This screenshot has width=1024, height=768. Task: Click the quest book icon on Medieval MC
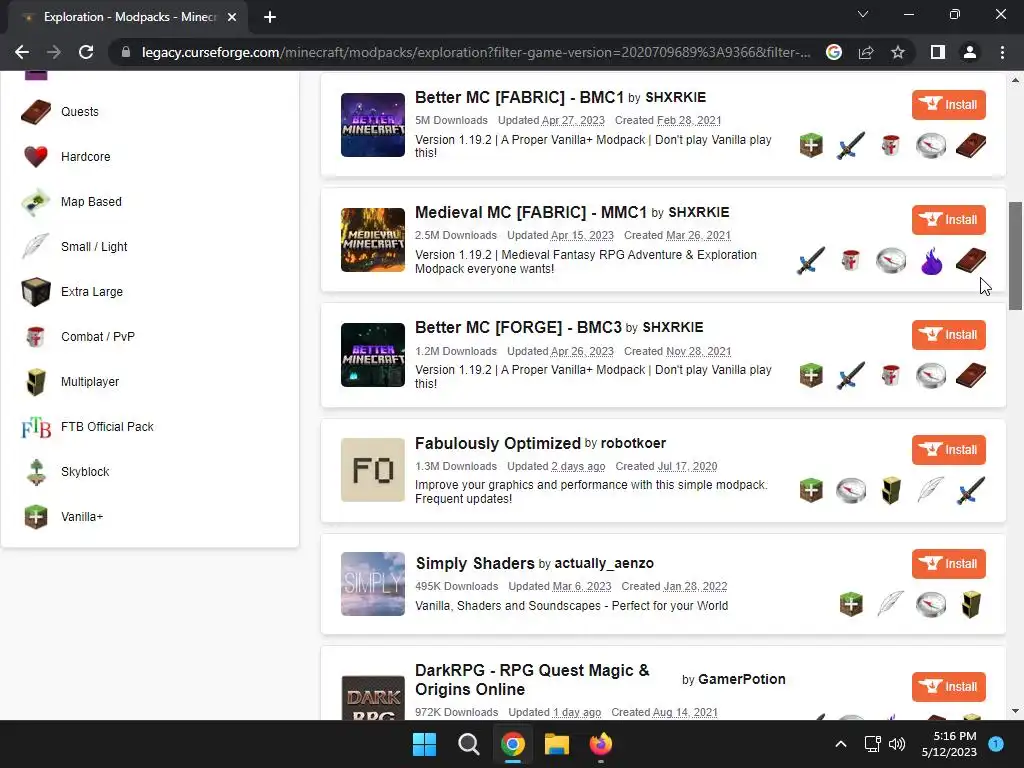(971, 261)
